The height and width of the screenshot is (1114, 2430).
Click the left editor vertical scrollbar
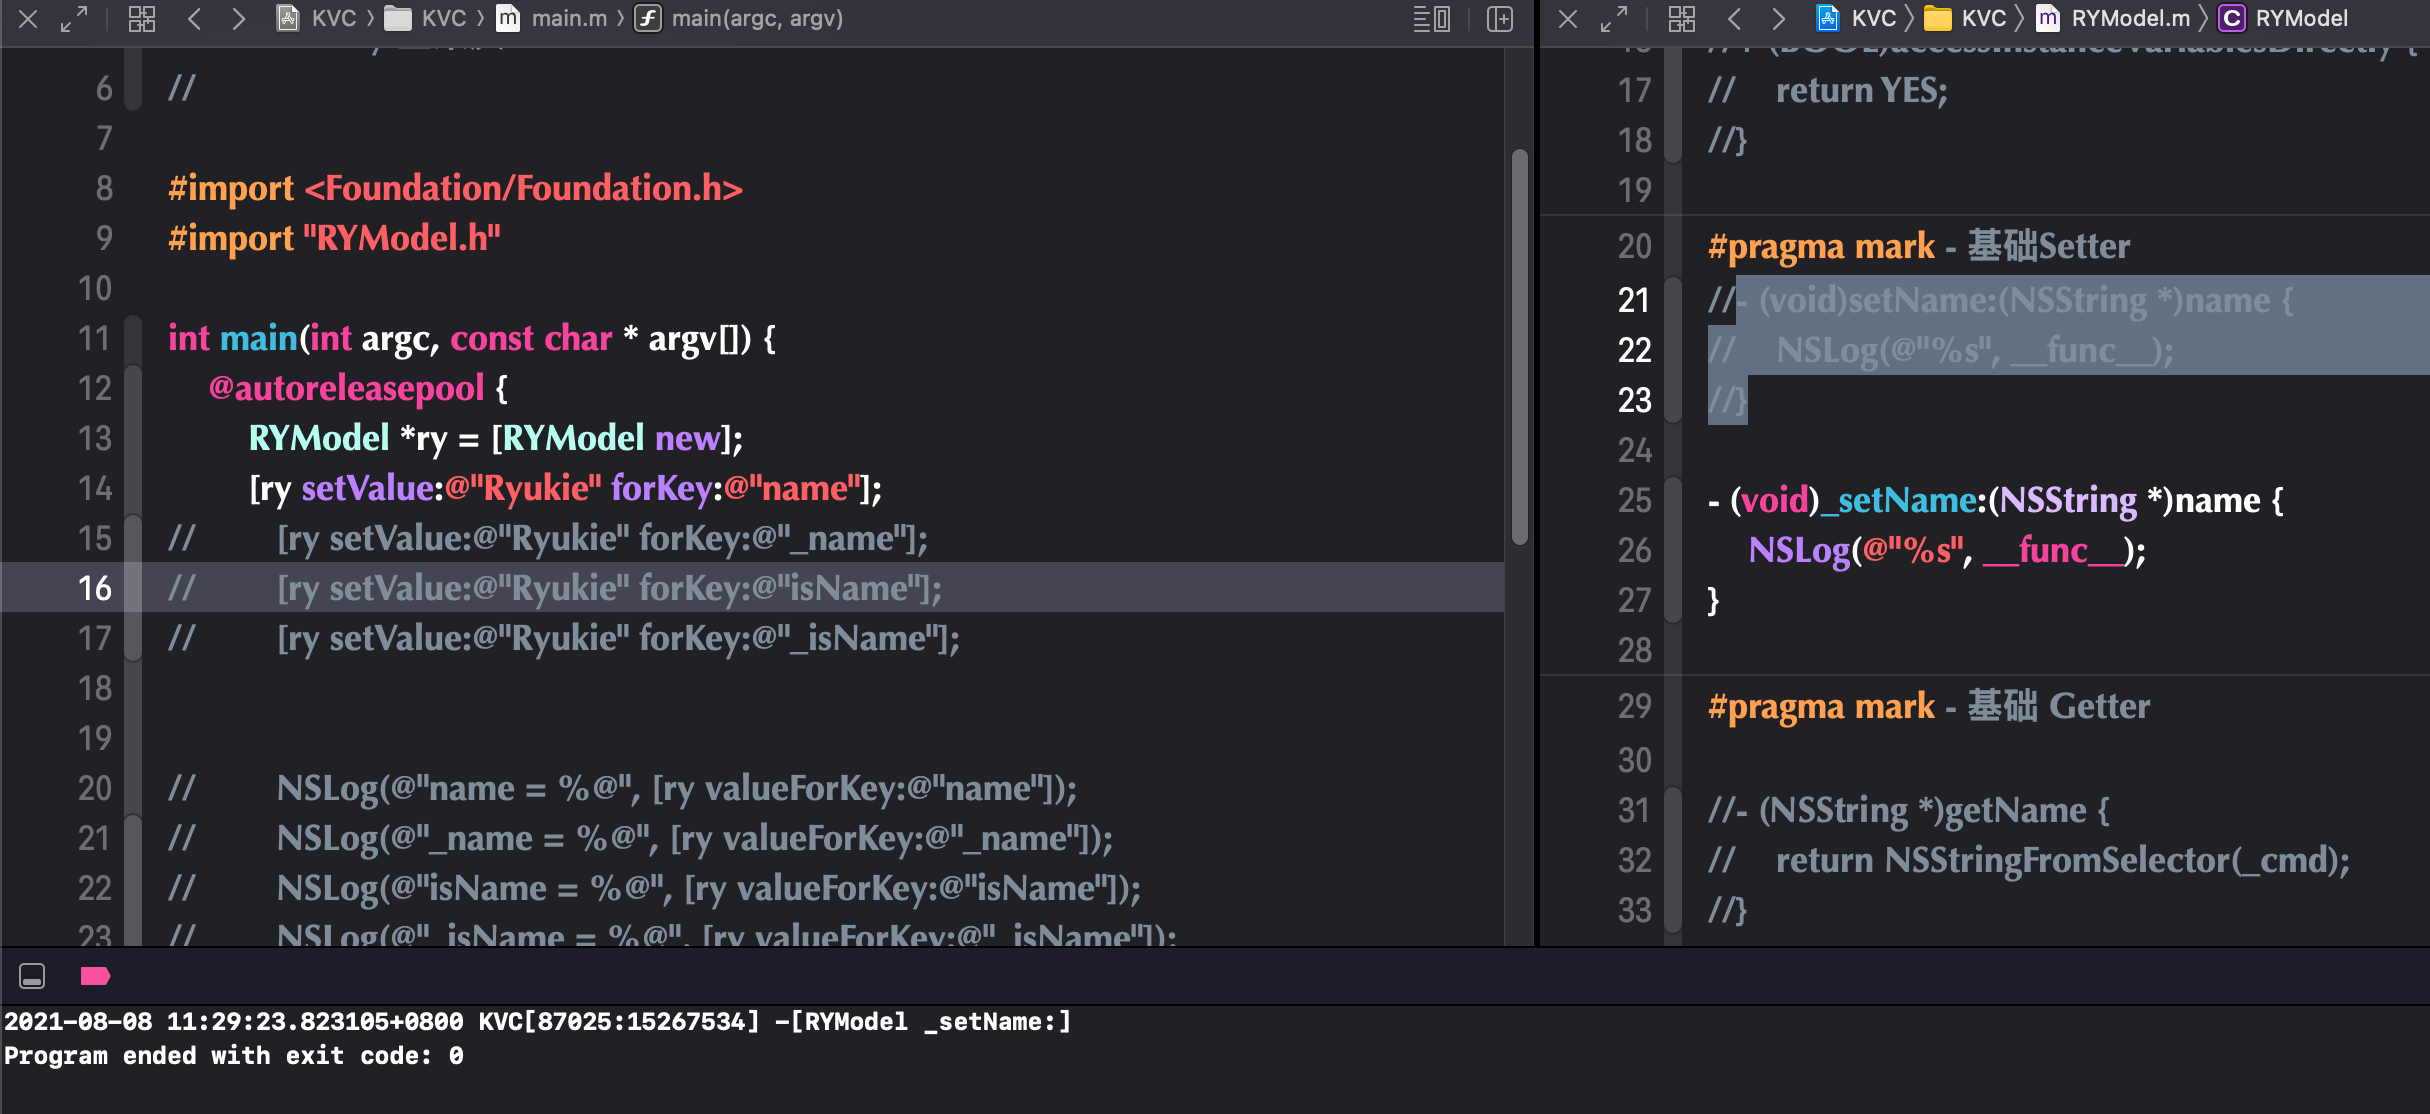tap(1520, 346)
